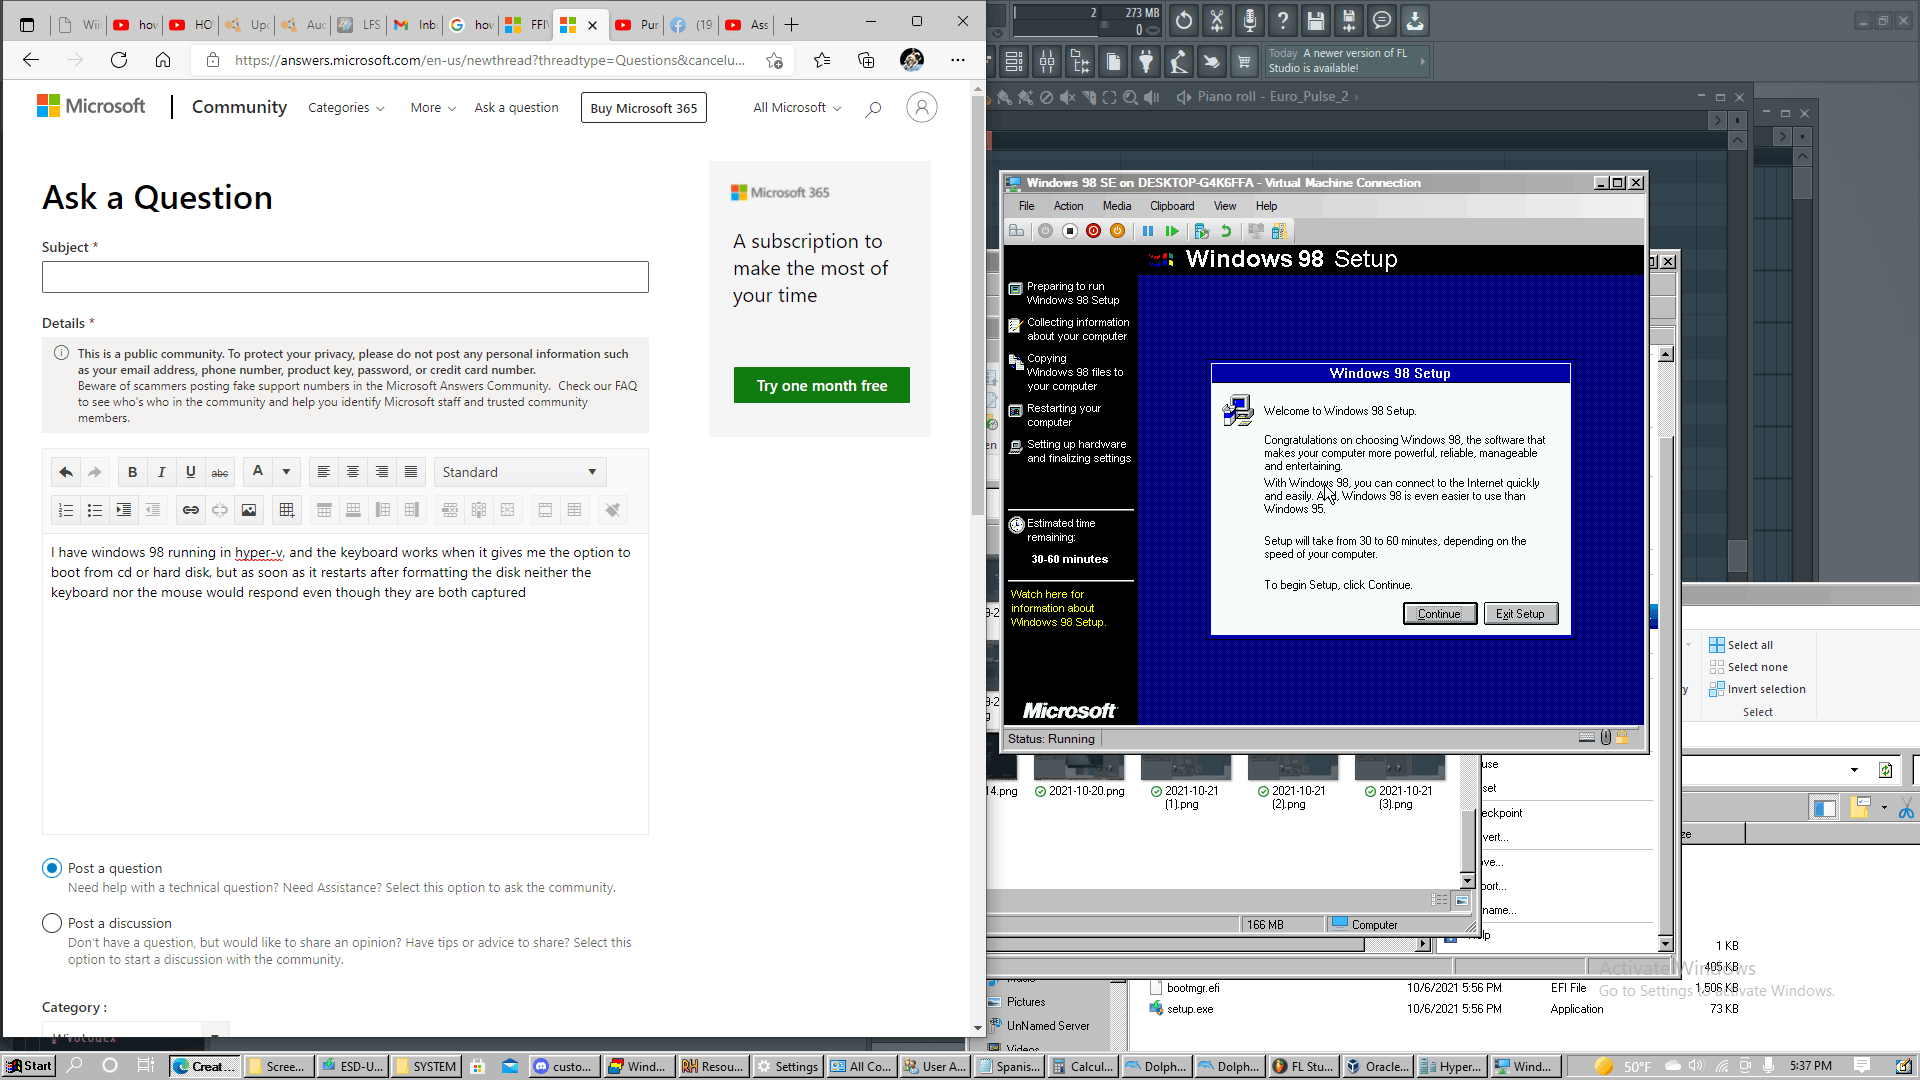This screenshot has width=1920, height=1080.
Task: Refresh the browser page
Action: pyautogui.click(x=119, y=60)
